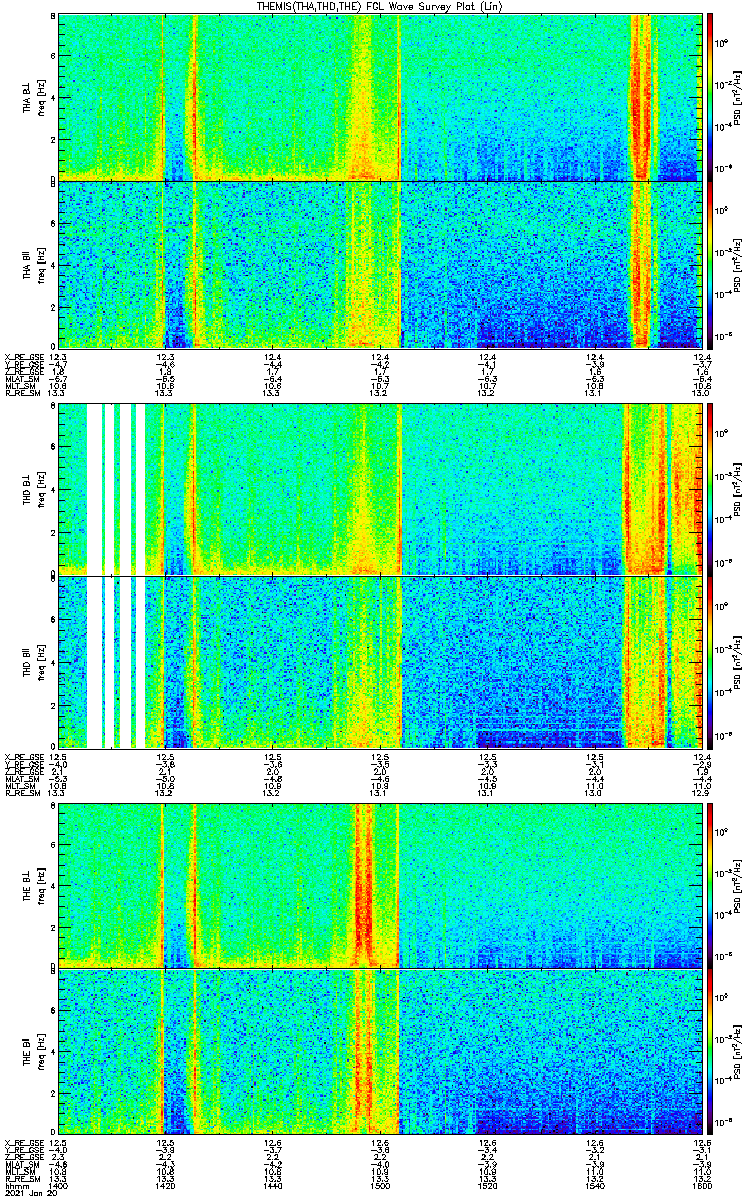Click the '1400' time tick label
The height and width of the screenshot is (1200, 750).
(58, 1185)
